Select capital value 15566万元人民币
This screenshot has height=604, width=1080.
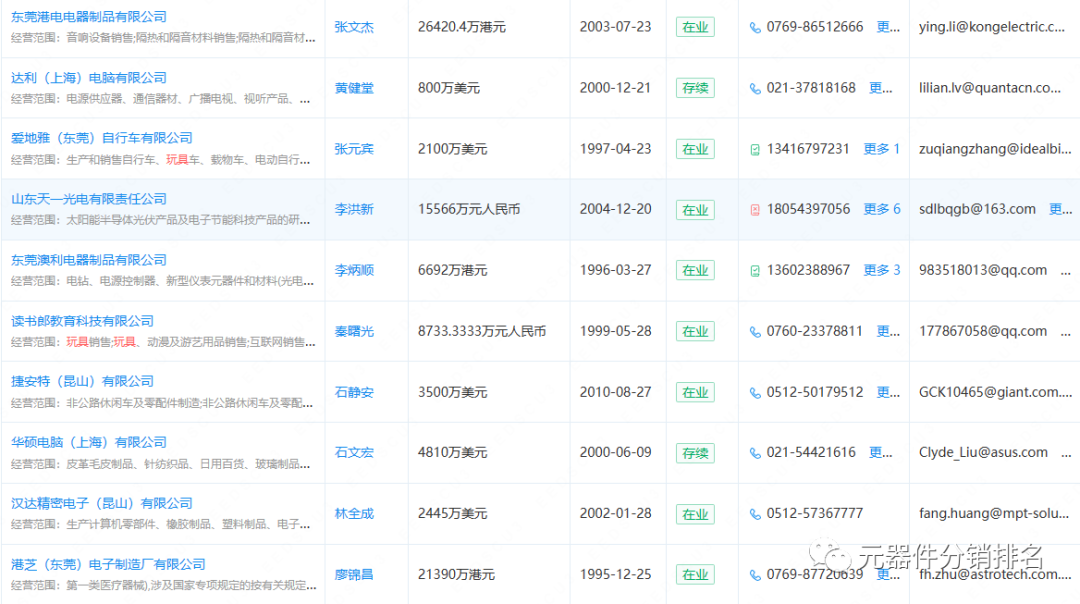click(468, 209)
